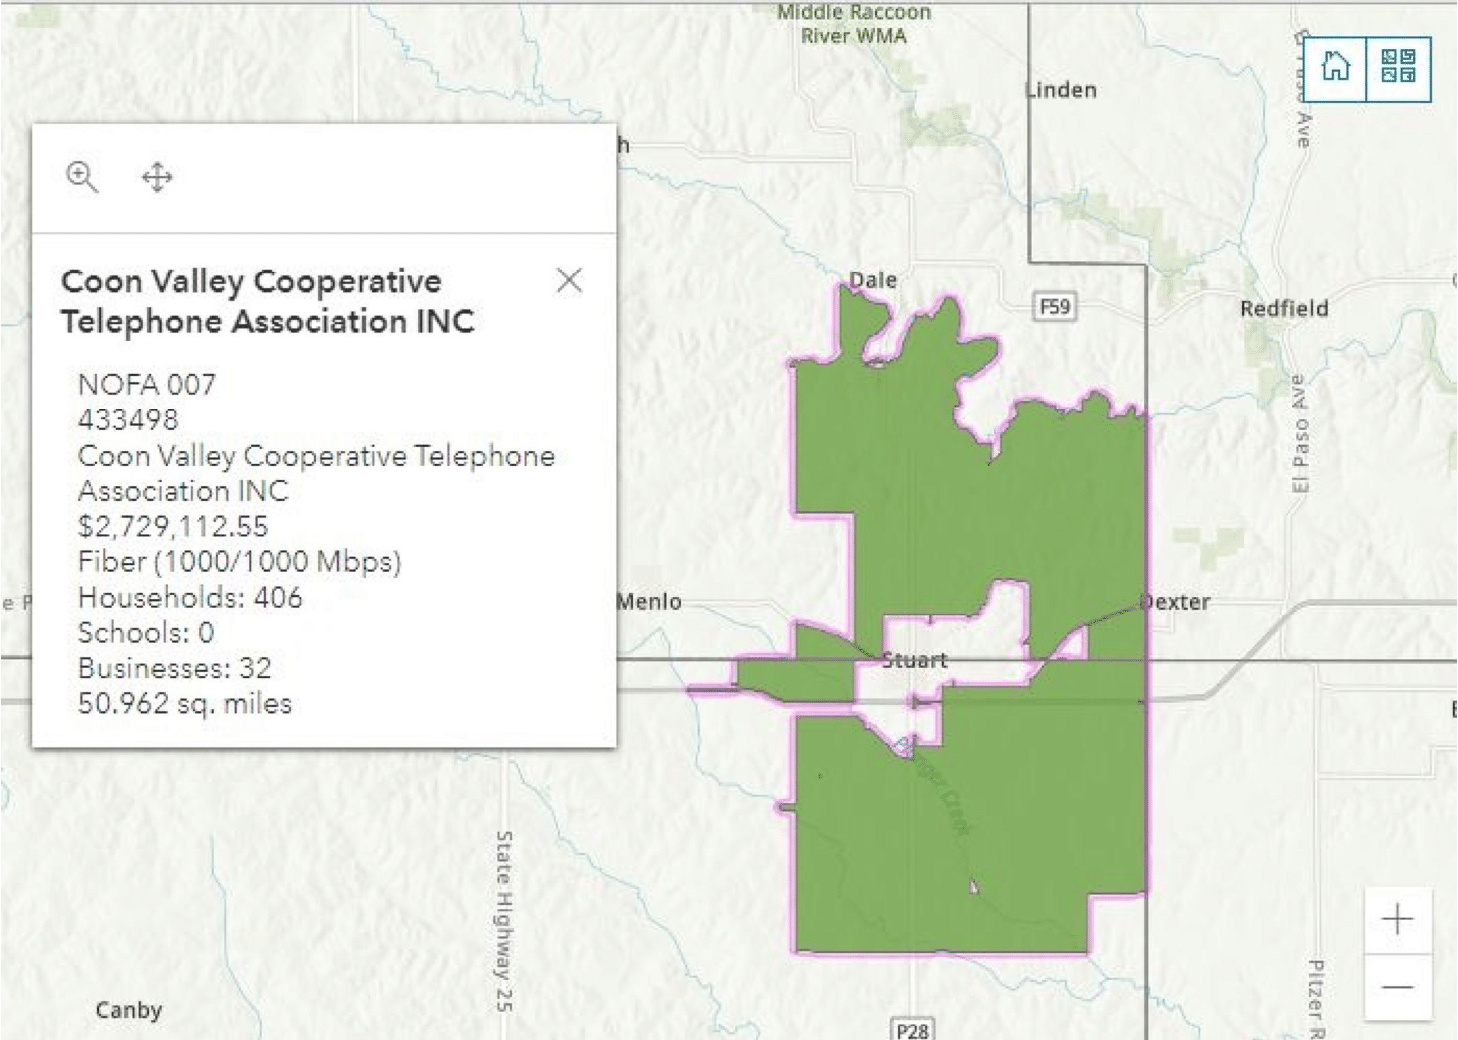Click the F59 highway shield marker

(x=1055, y=306)
